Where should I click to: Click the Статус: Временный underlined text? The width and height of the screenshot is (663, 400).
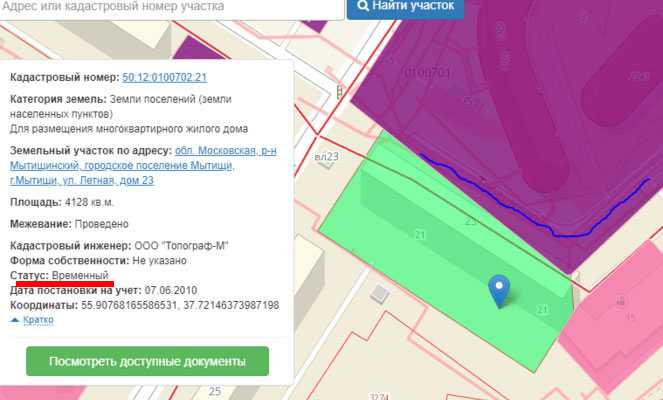[x=59, y=275]
